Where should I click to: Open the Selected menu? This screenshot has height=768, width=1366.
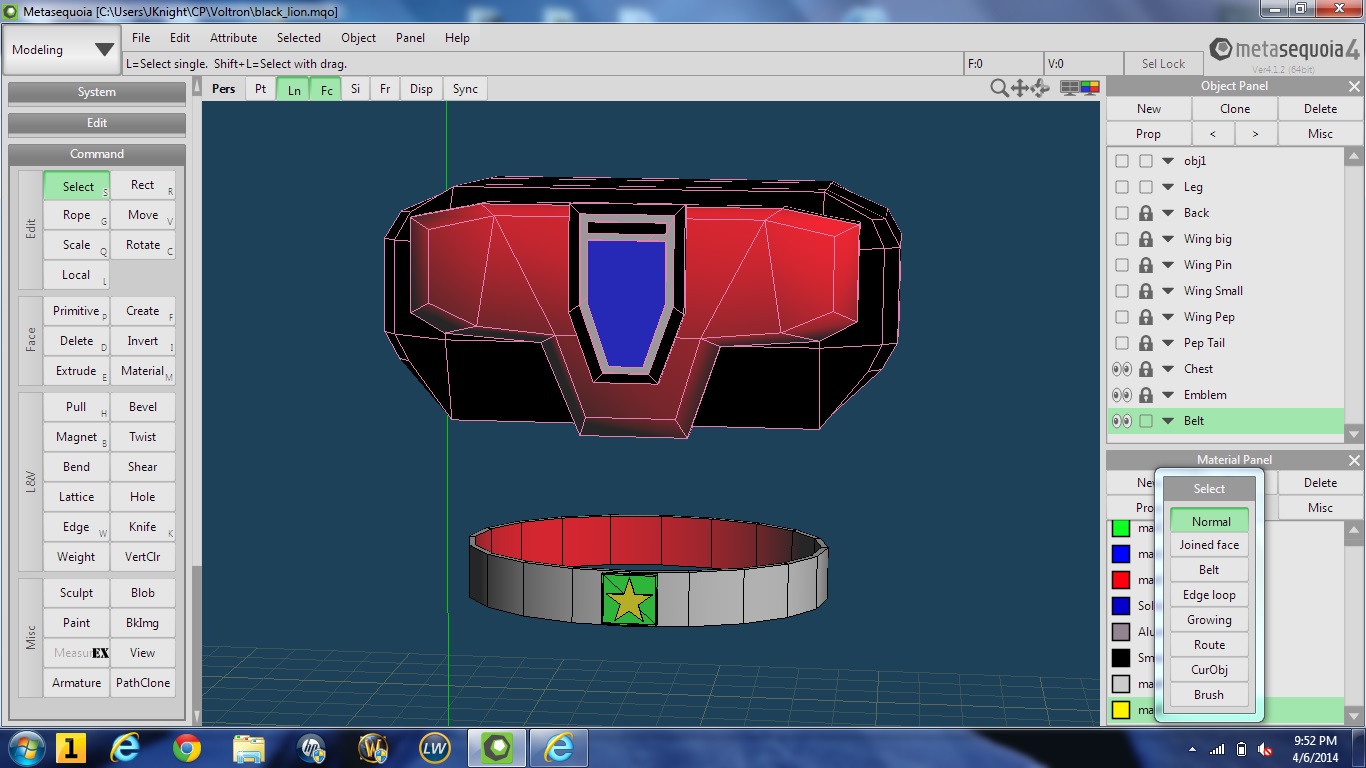[299, 38]
